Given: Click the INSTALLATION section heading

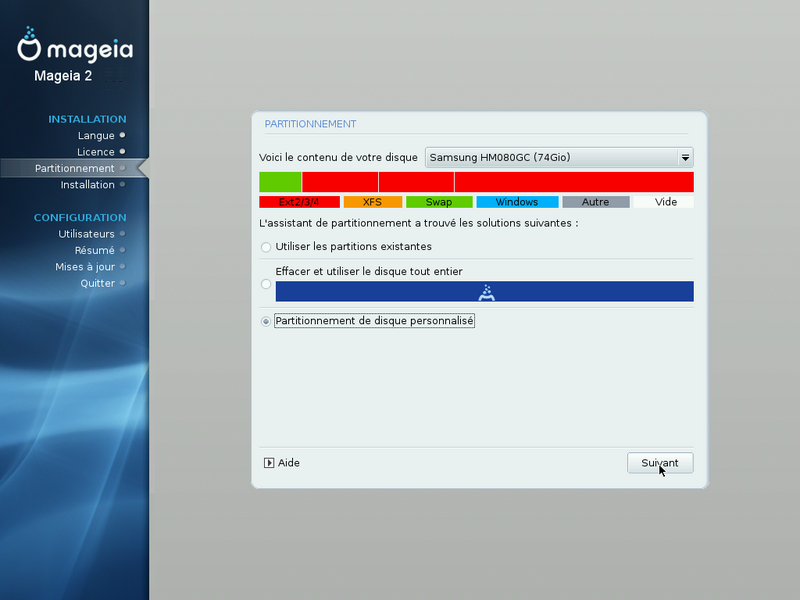Looking at the screenshot, I should 87,119.
